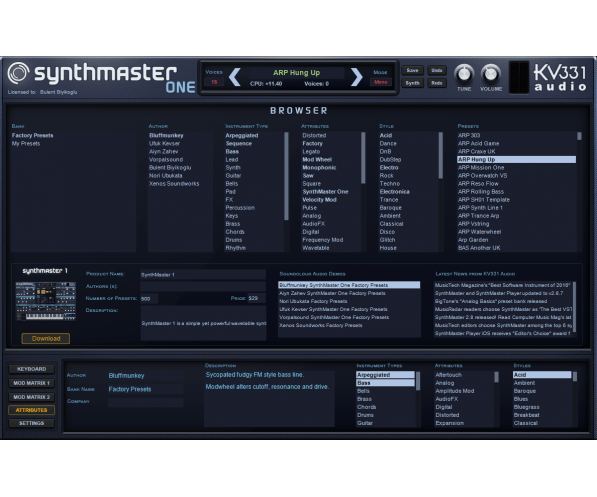The width and height of the screenshot is (597, 497).
Task: Click the preset description text box
Action: (x=269, y=398)
